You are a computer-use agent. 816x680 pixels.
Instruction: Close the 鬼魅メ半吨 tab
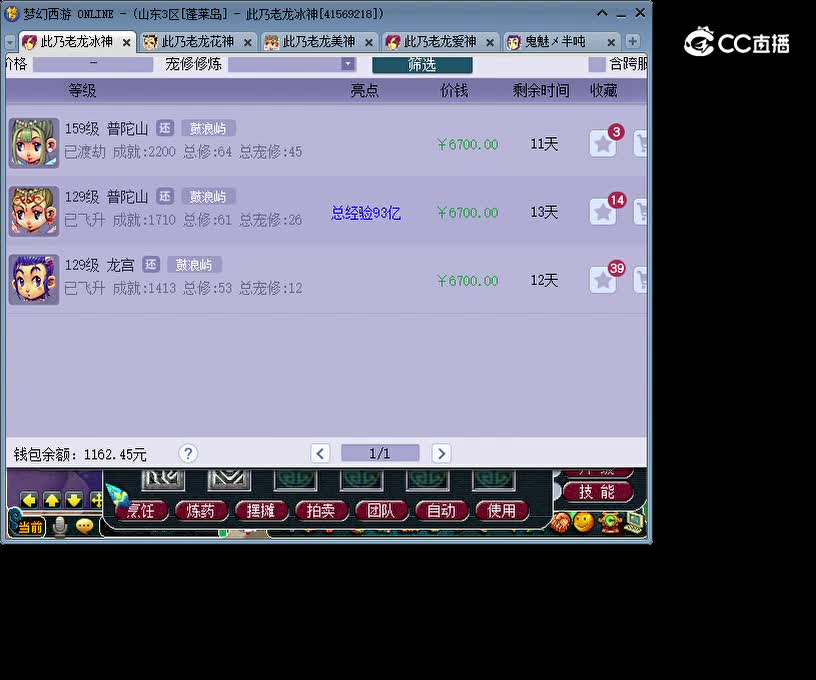[611, 43]
